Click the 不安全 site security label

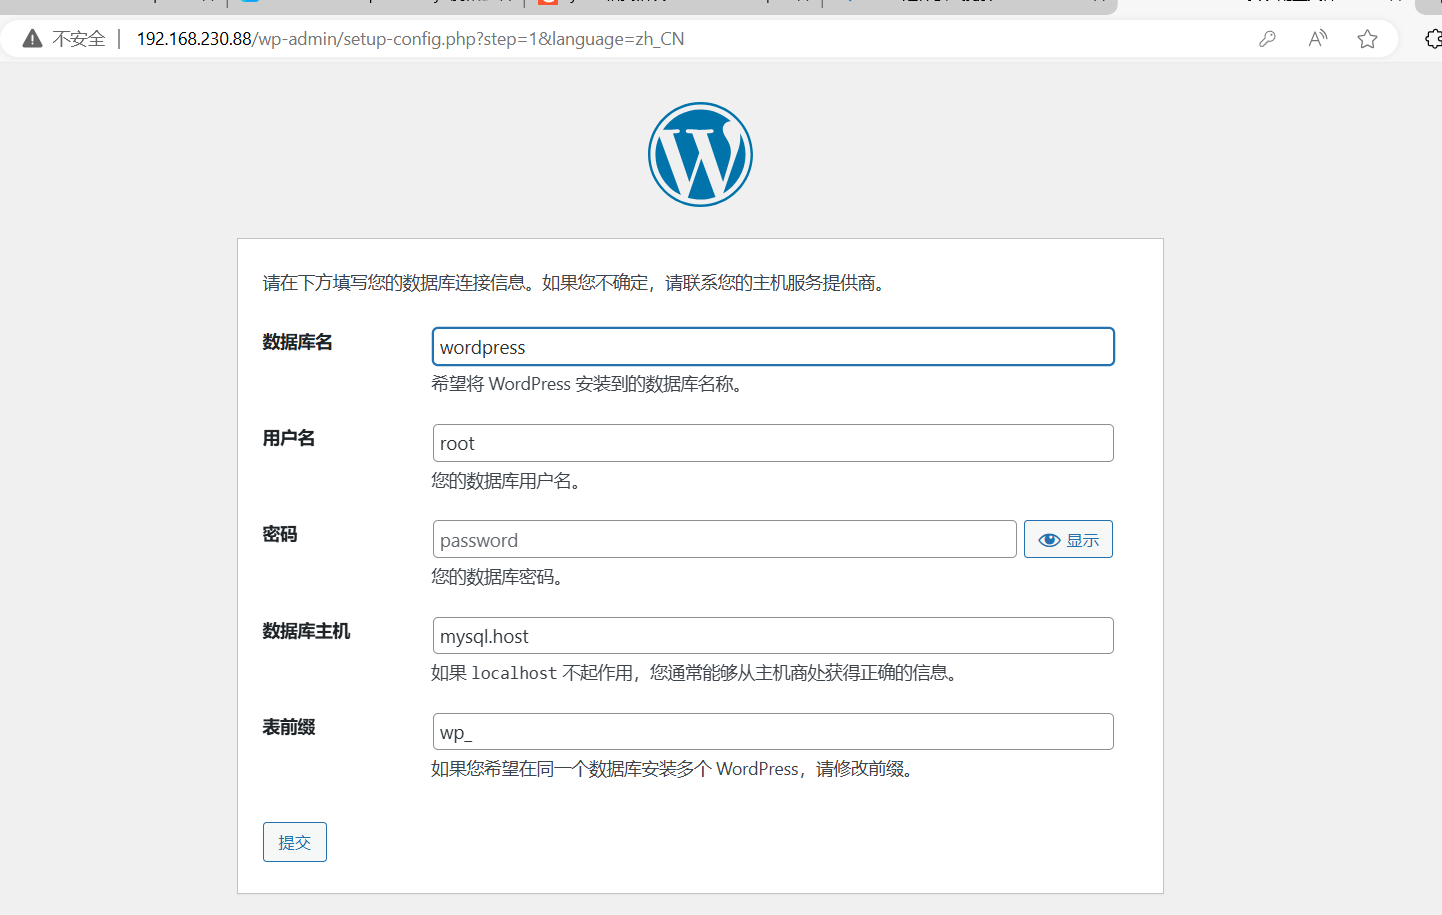coord(79,39)
